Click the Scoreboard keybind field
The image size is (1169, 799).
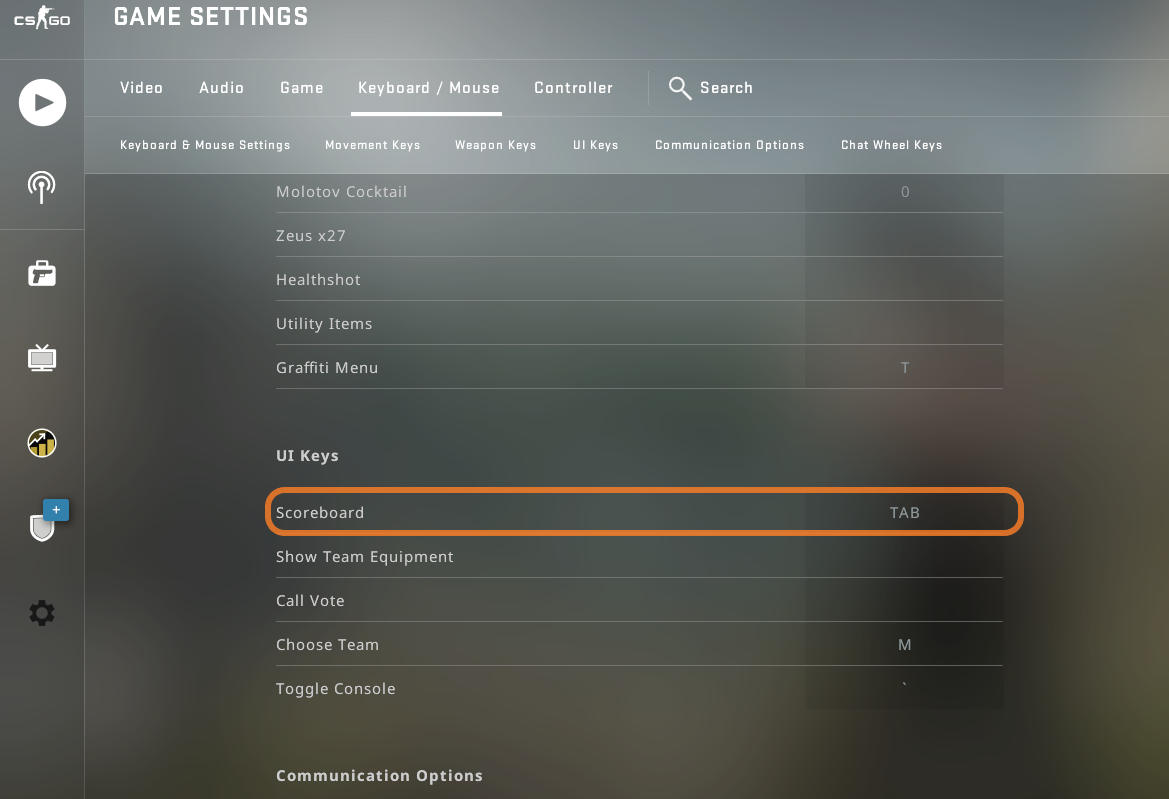point(904,512)
